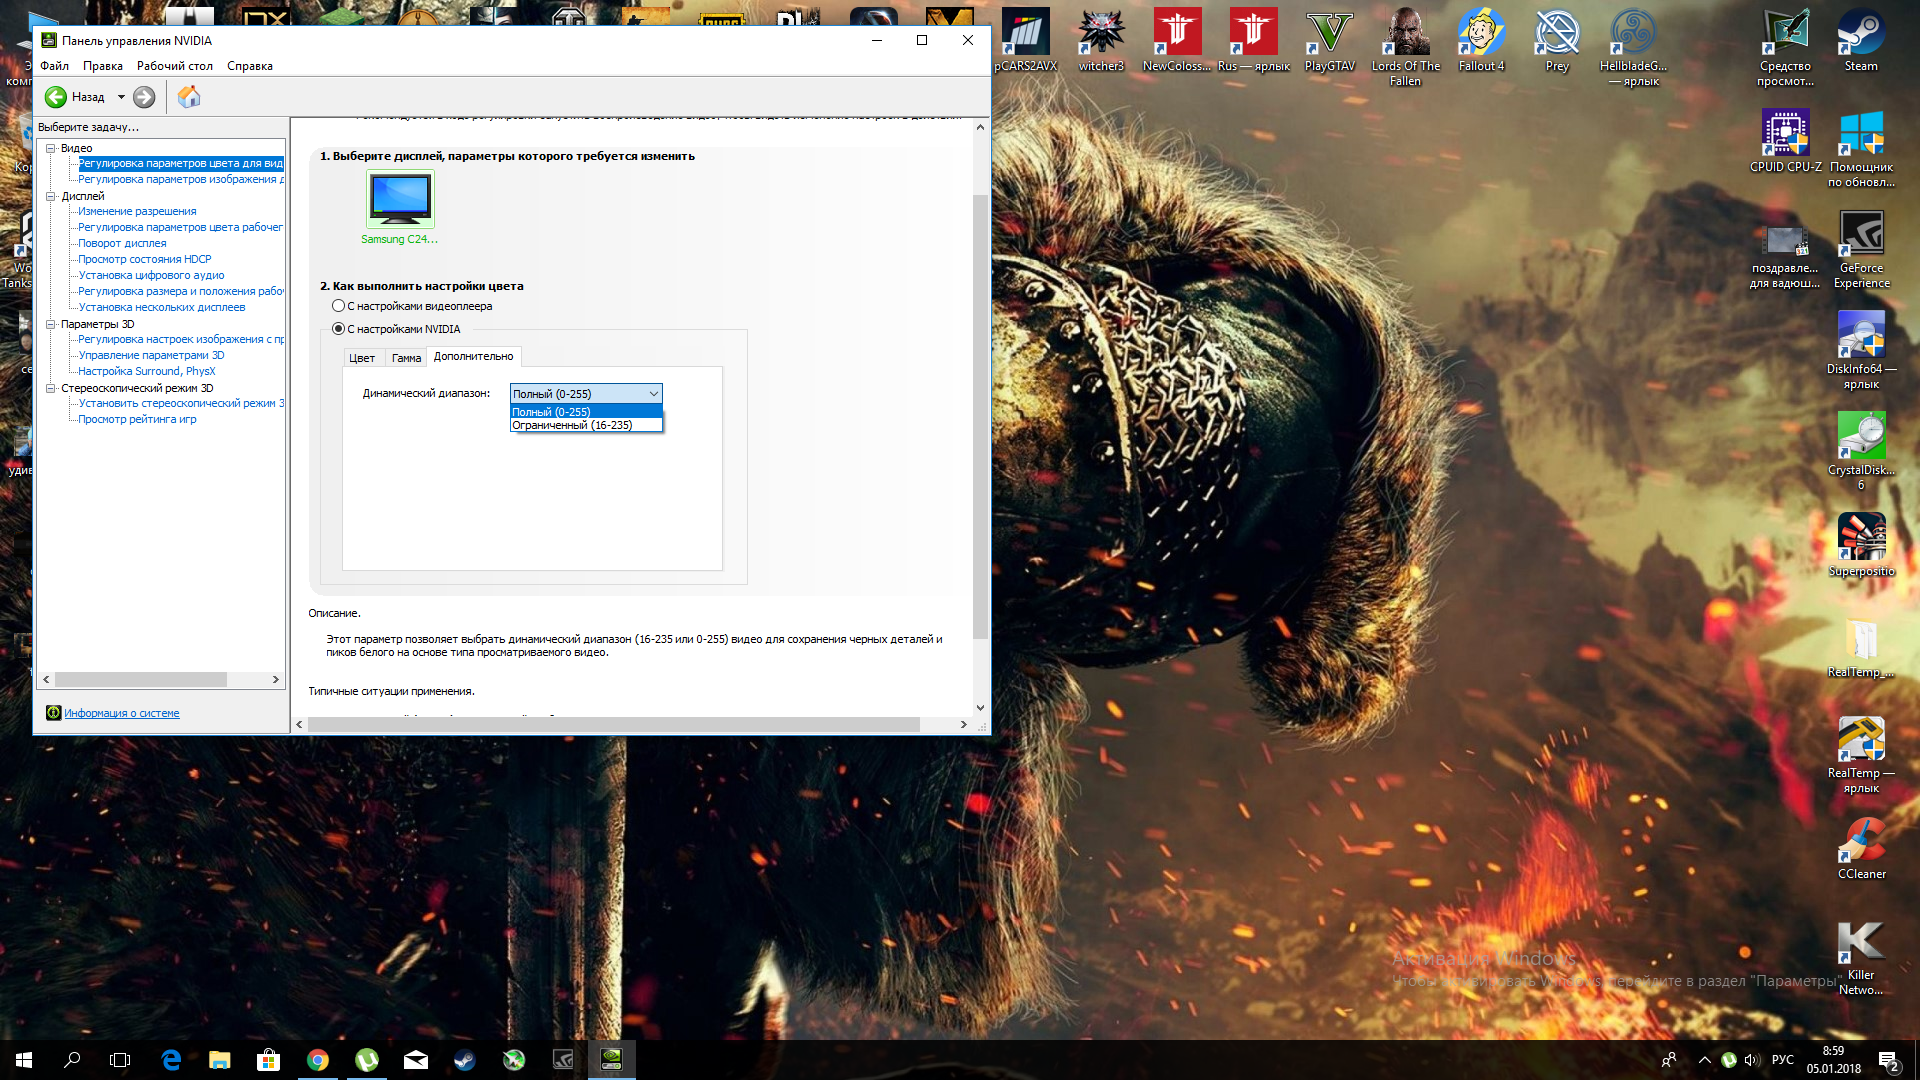Click the 'Динамический диапазон' combo box arrow
The image size is (1920, 1080).
tap(653, 394)
